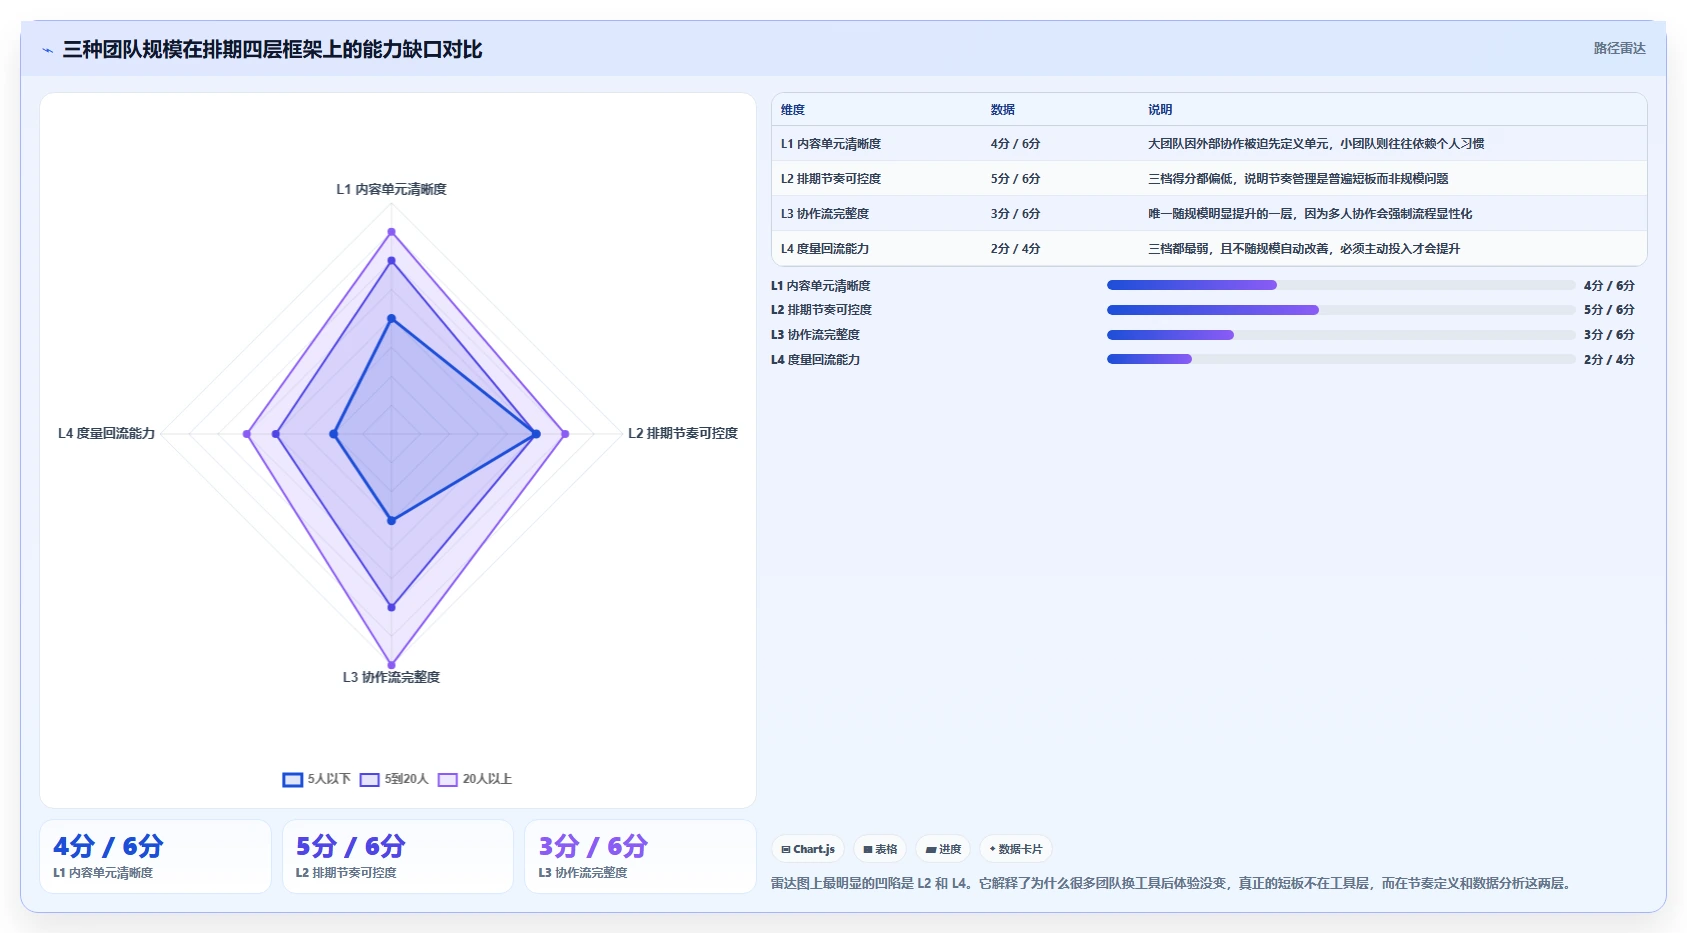Click the L1 内容单元清晰度 progress bar
Image resolution: width=1687 pixels, height=933 pixels.
1341,285
